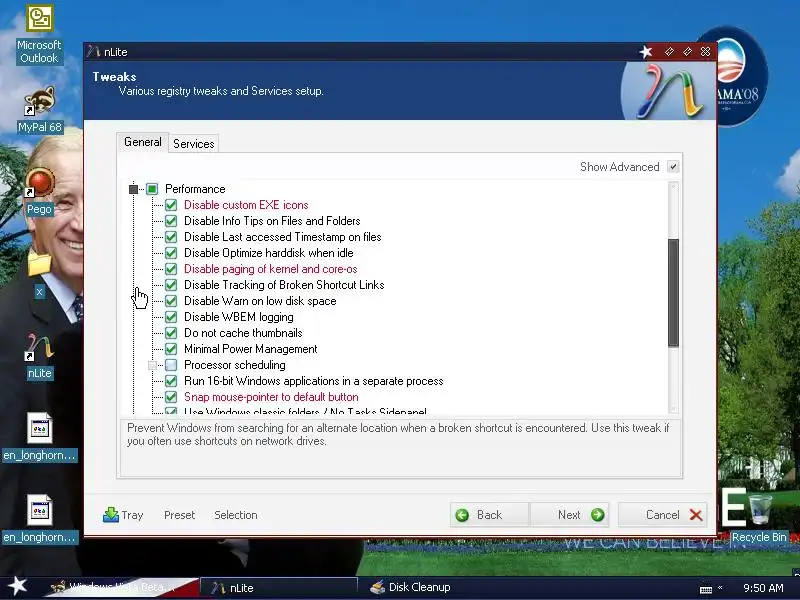Uncheck Disable Warn on low disk space

171,301
